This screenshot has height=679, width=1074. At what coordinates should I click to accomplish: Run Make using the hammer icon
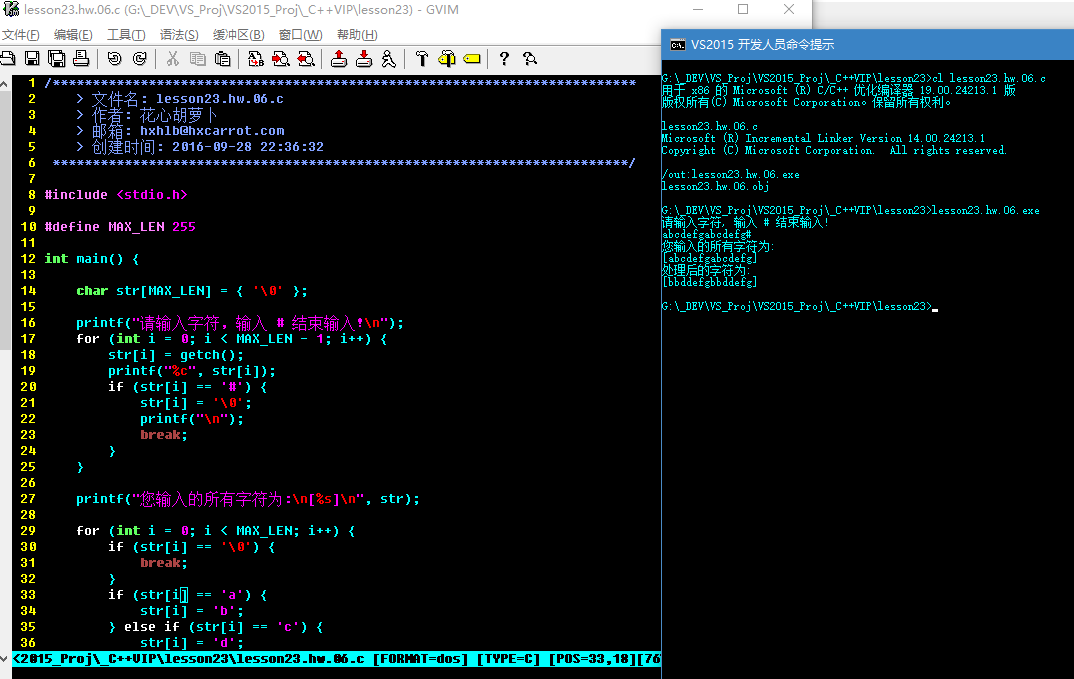click(x=422, y=59)
